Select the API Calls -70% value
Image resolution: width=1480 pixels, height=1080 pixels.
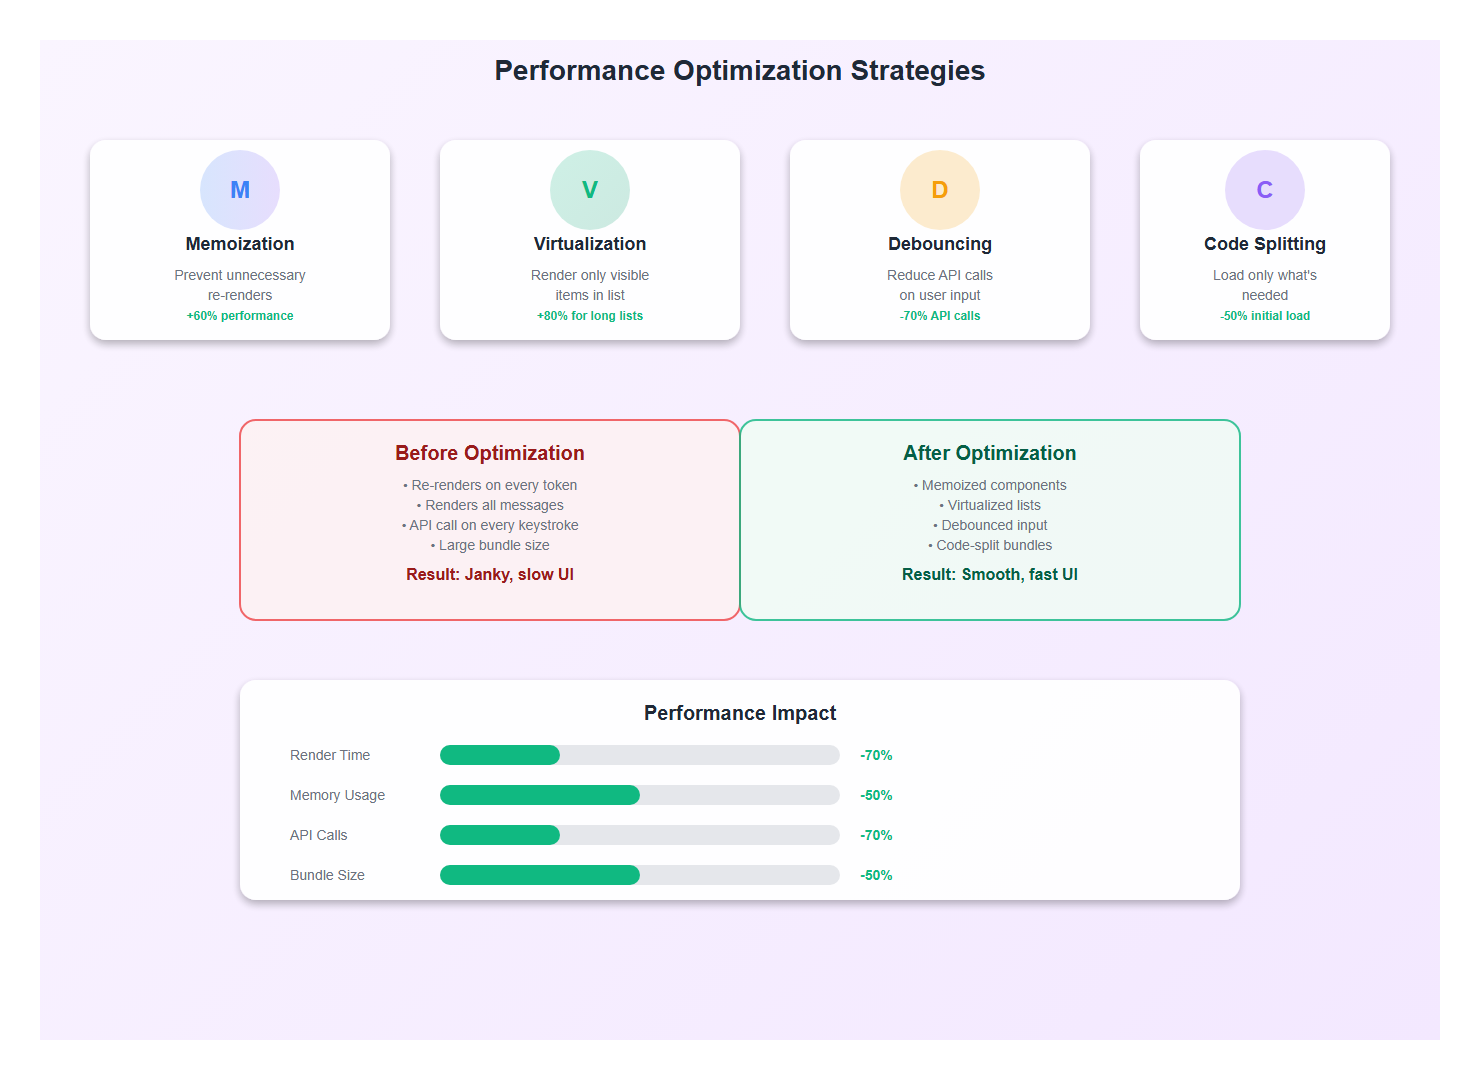pyautogui.click(x=874, y=835)
